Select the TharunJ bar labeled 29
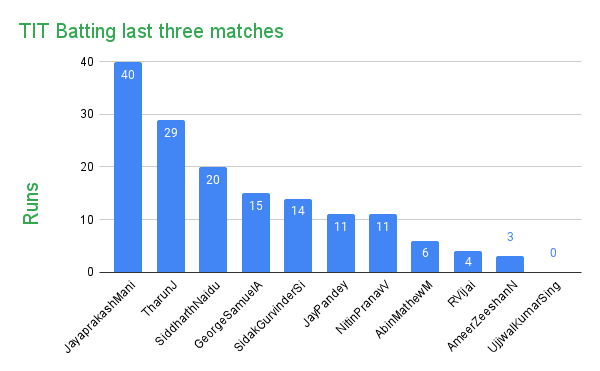The width and height of the screenshot is (600, 371). point(171,196)
